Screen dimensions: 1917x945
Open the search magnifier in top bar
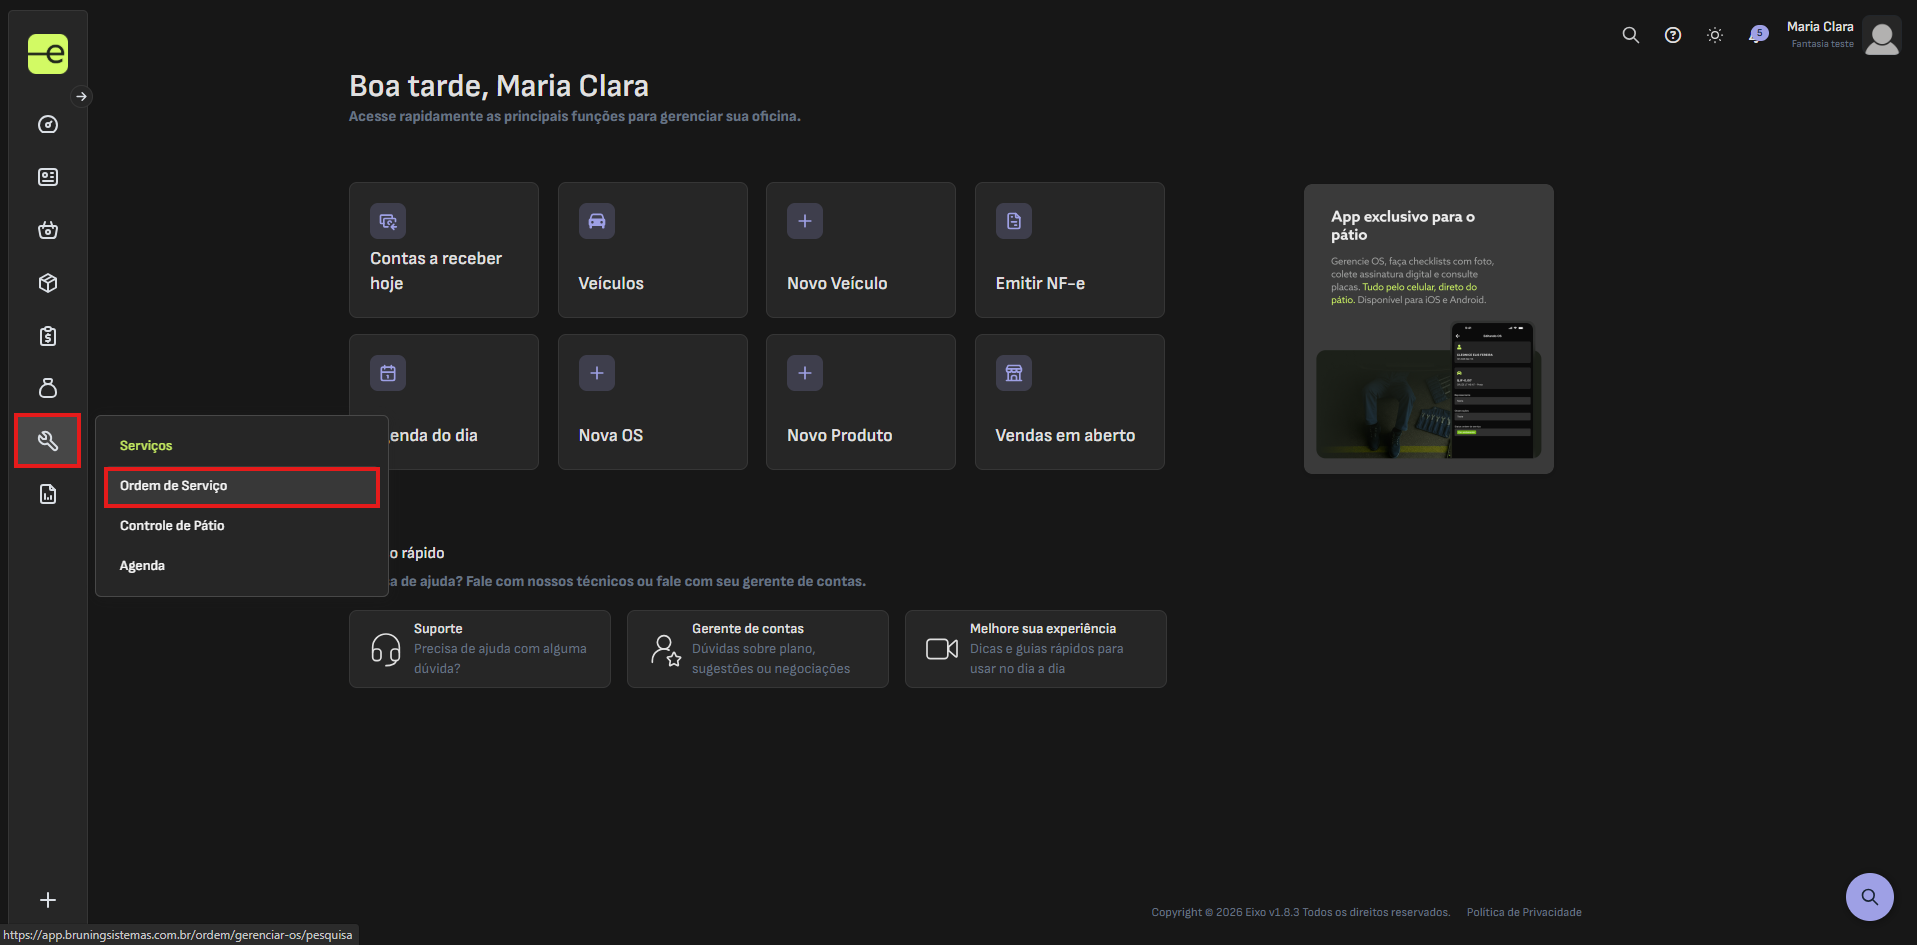(1631, 35)
